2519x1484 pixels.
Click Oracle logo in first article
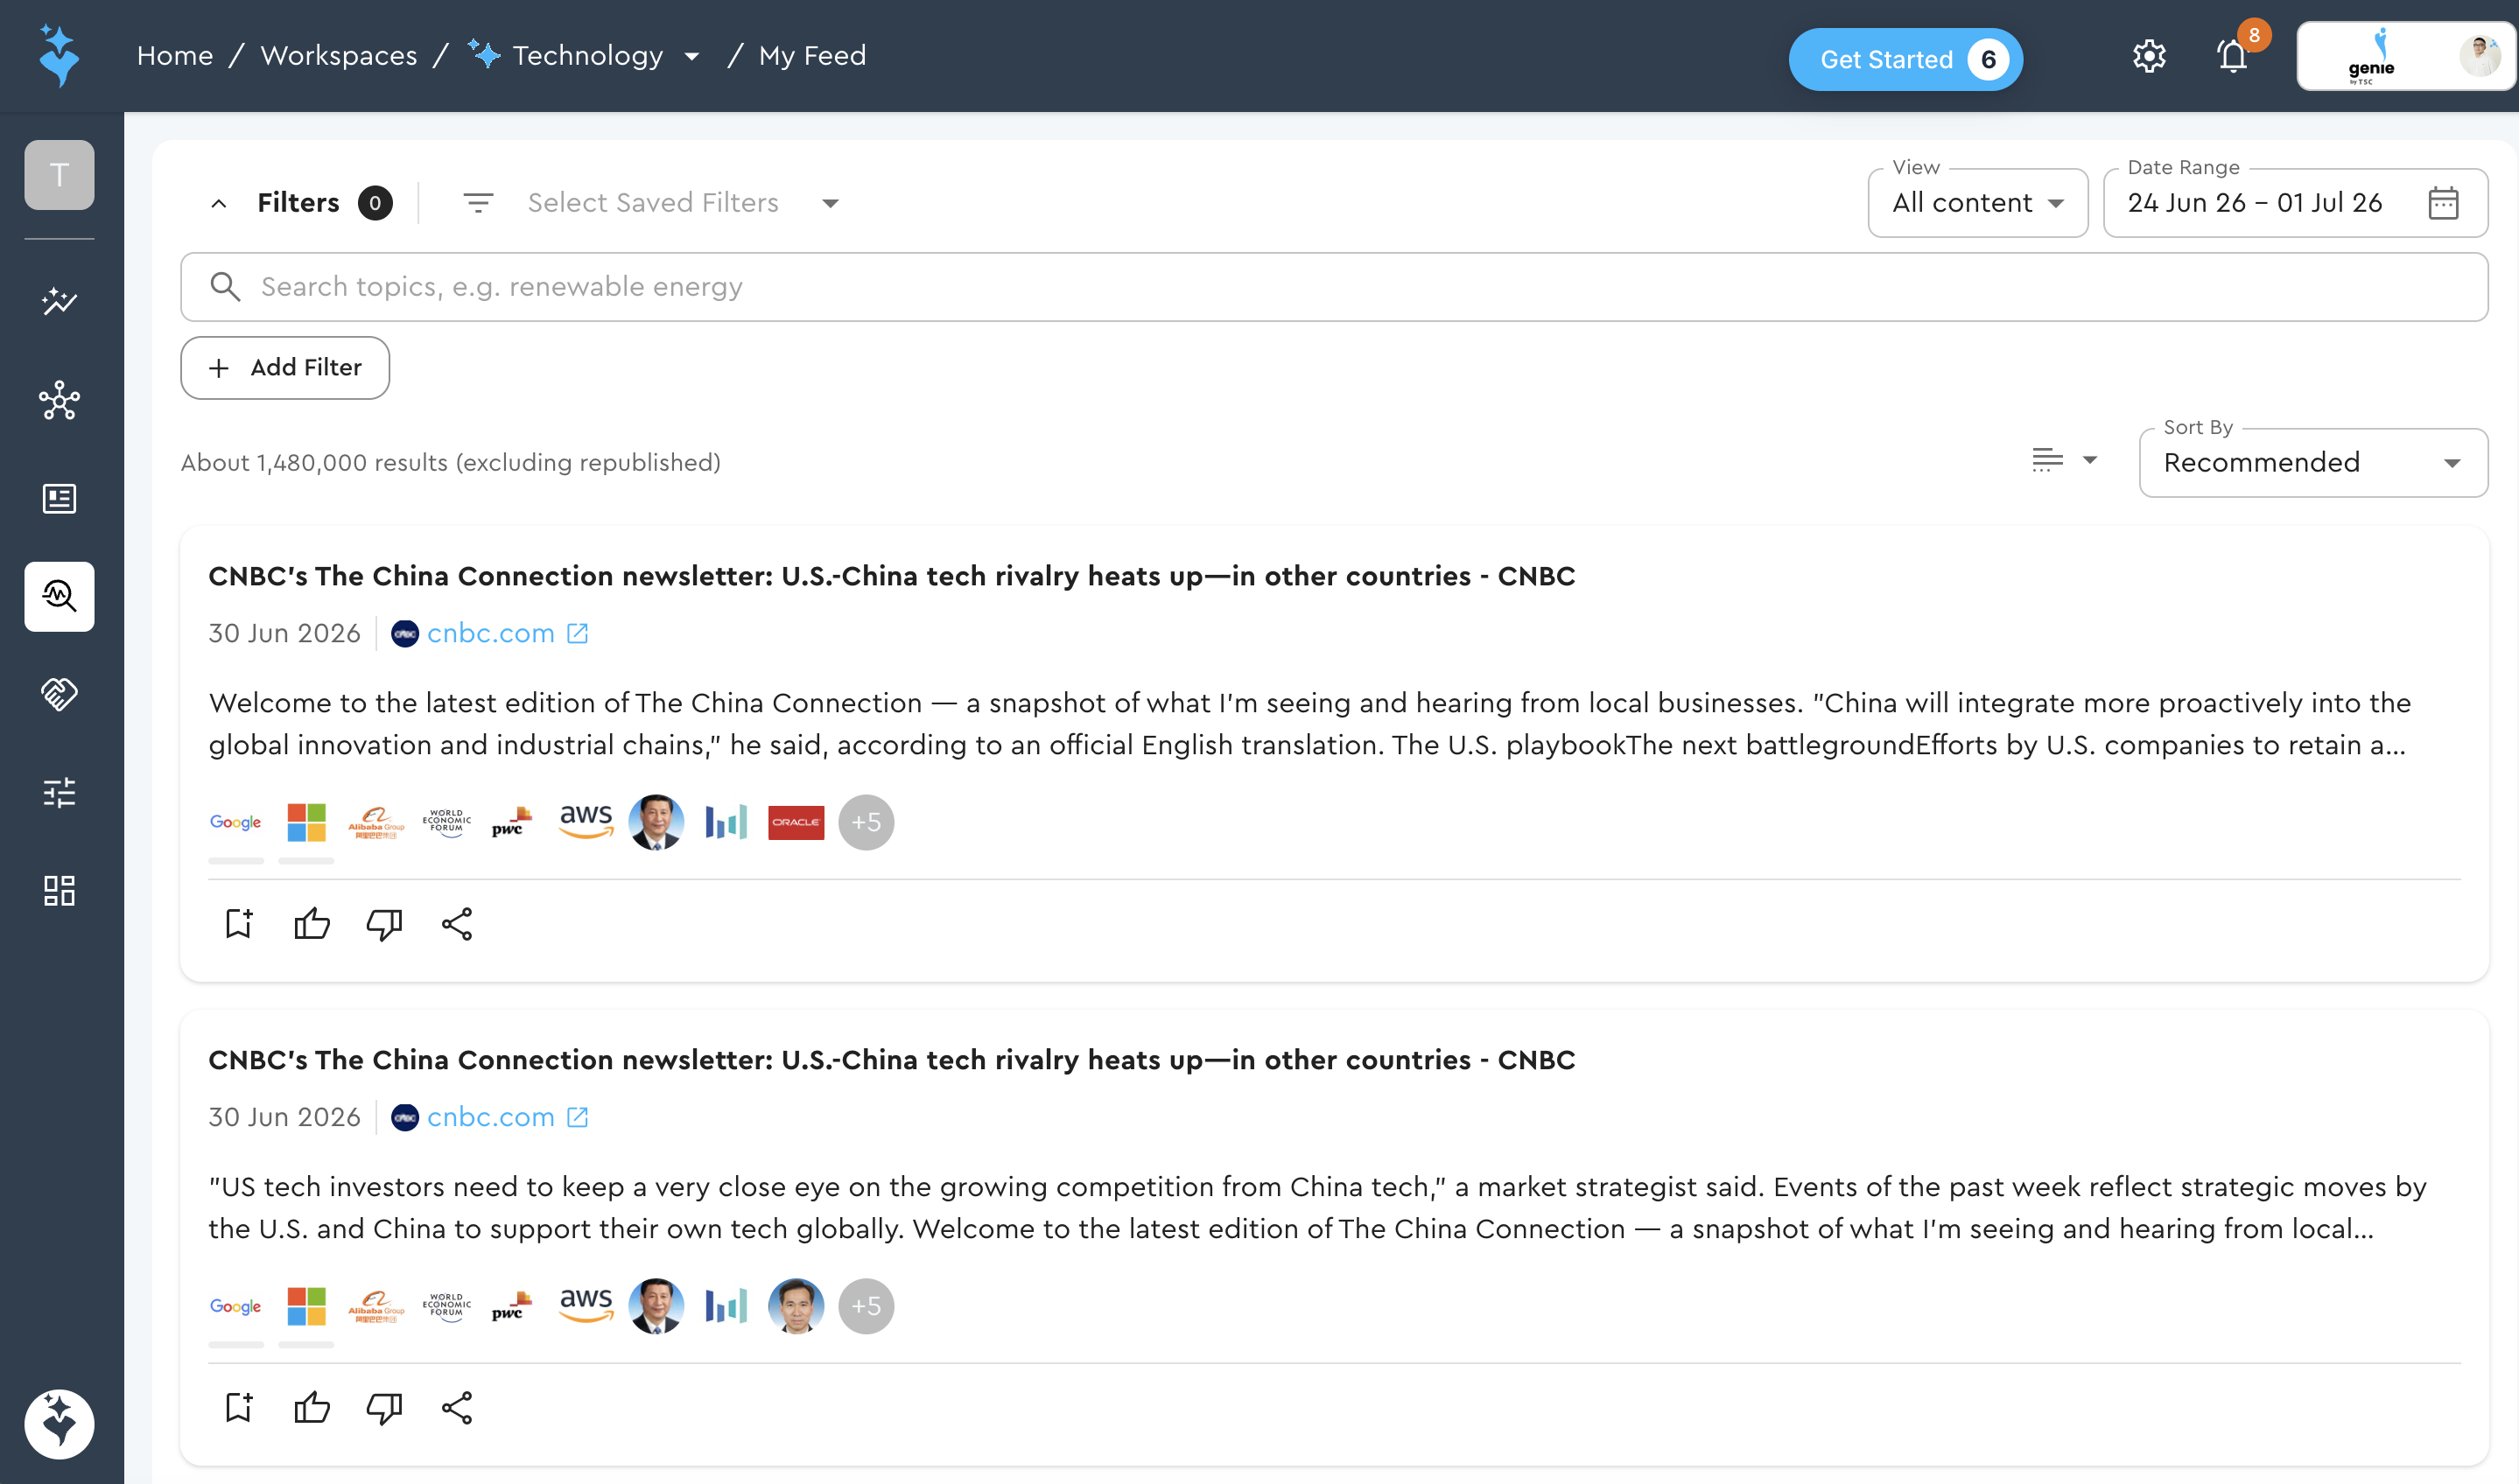pos(796,822)
